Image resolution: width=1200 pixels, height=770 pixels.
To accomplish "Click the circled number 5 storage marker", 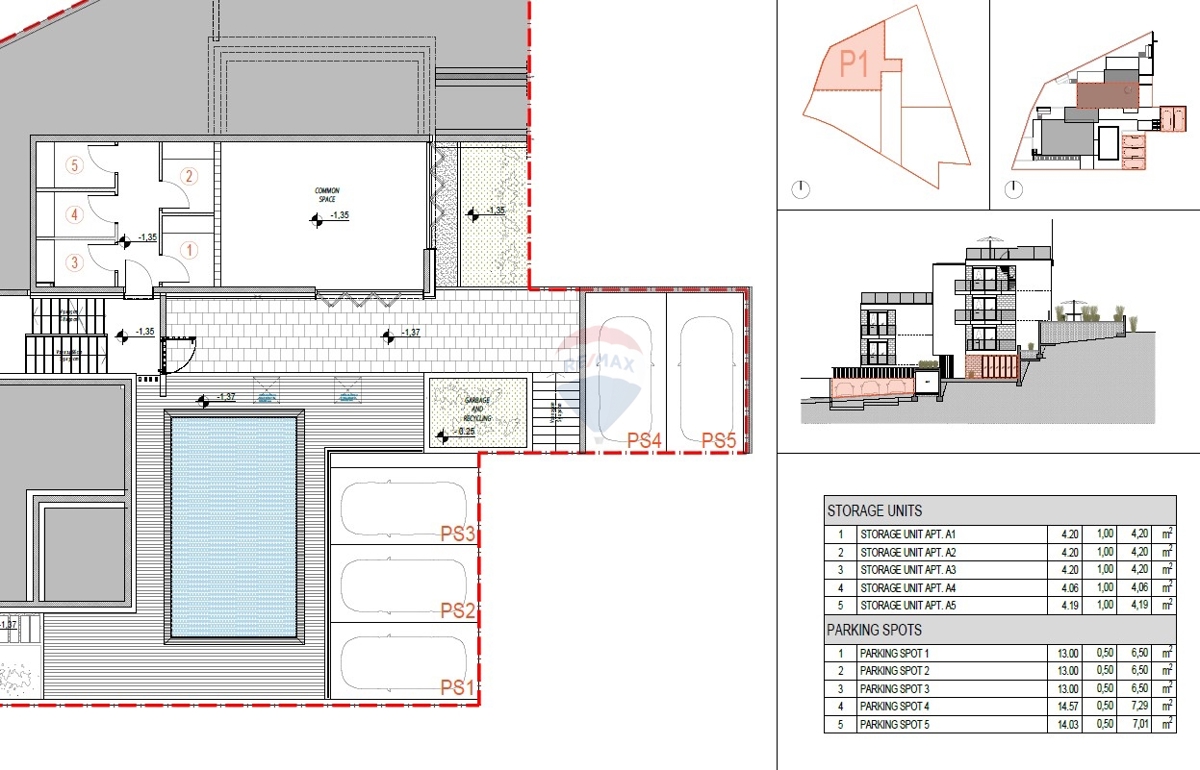I will (x=73, y=166).
